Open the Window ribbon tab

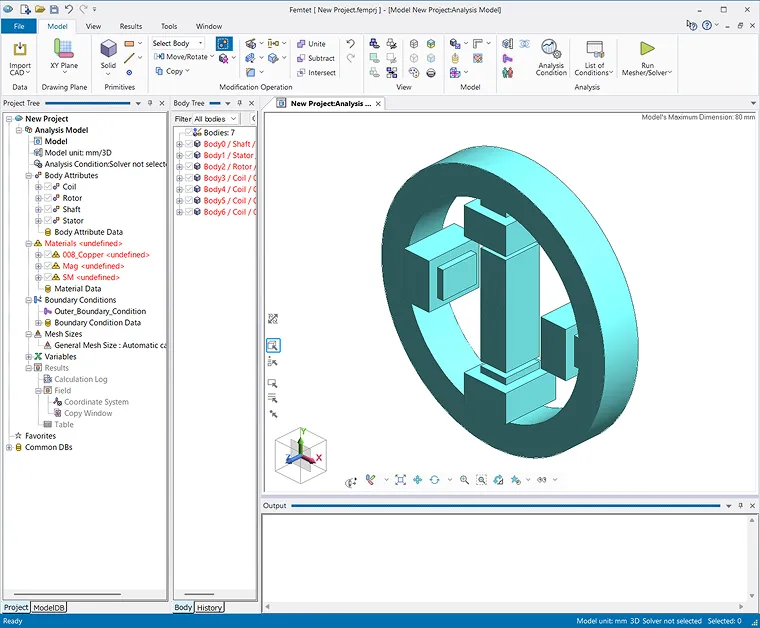click(x=209, y=26)
